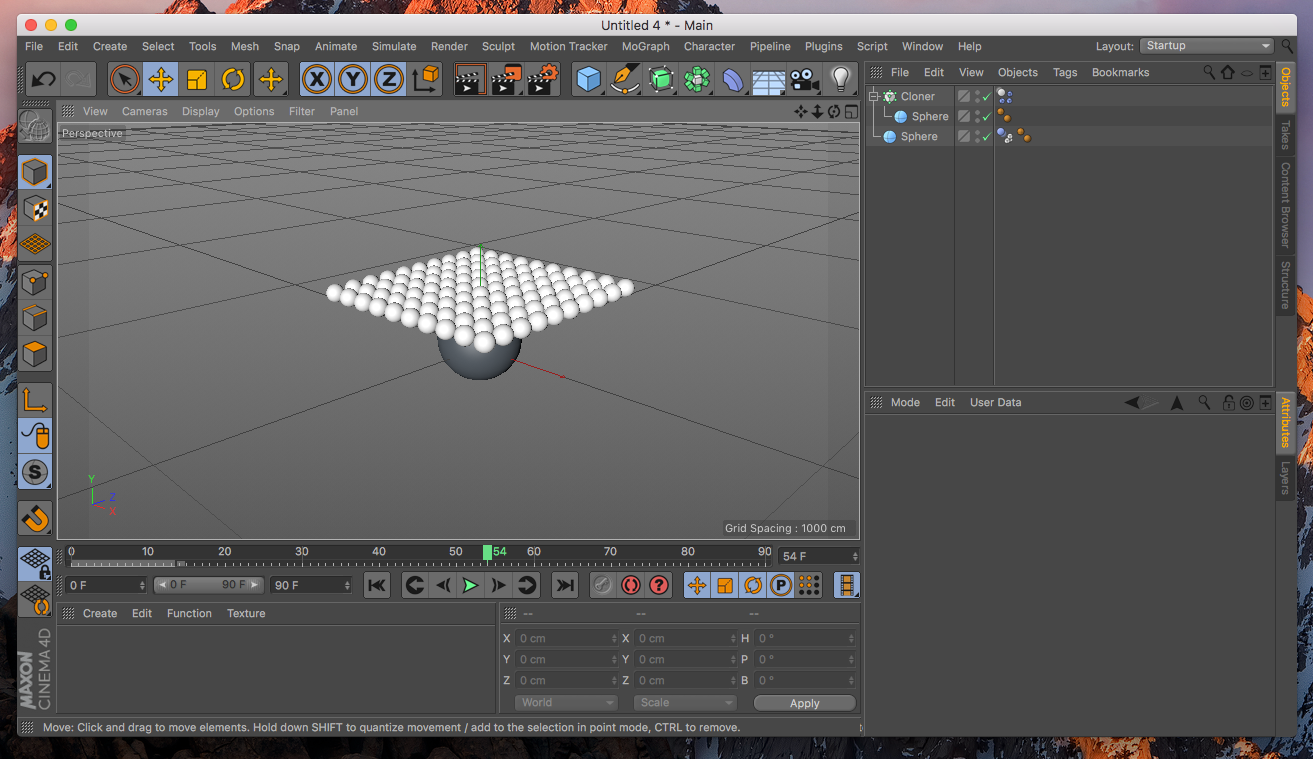The image size is (1313, 759).
Task: Enable Points mode
Action: (35, 282)
